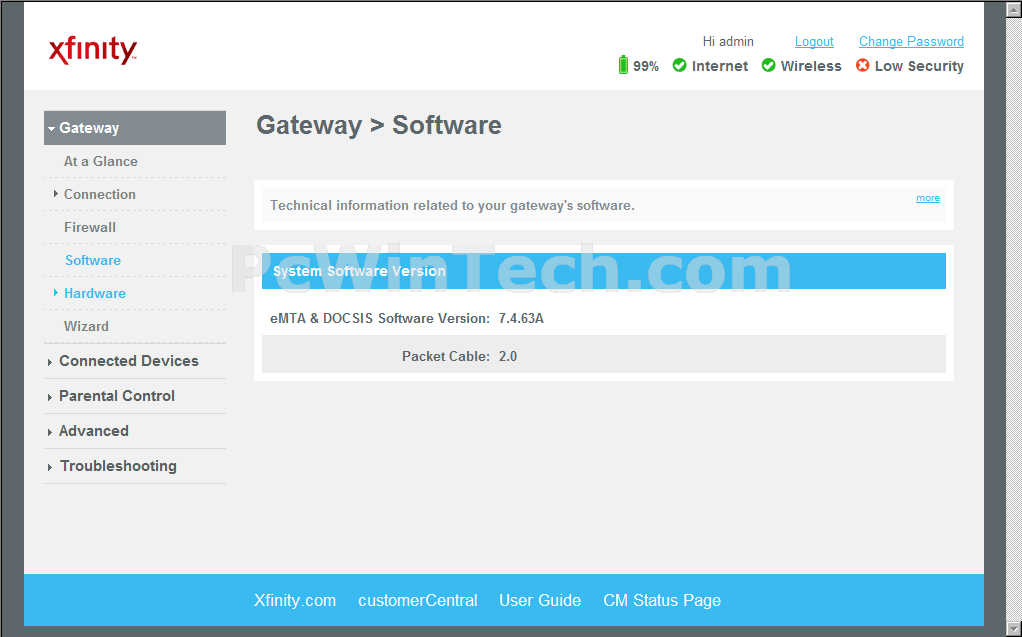1022x637 pixels.
Task: Open the User Guide footer link
Action: pos(540,600)
